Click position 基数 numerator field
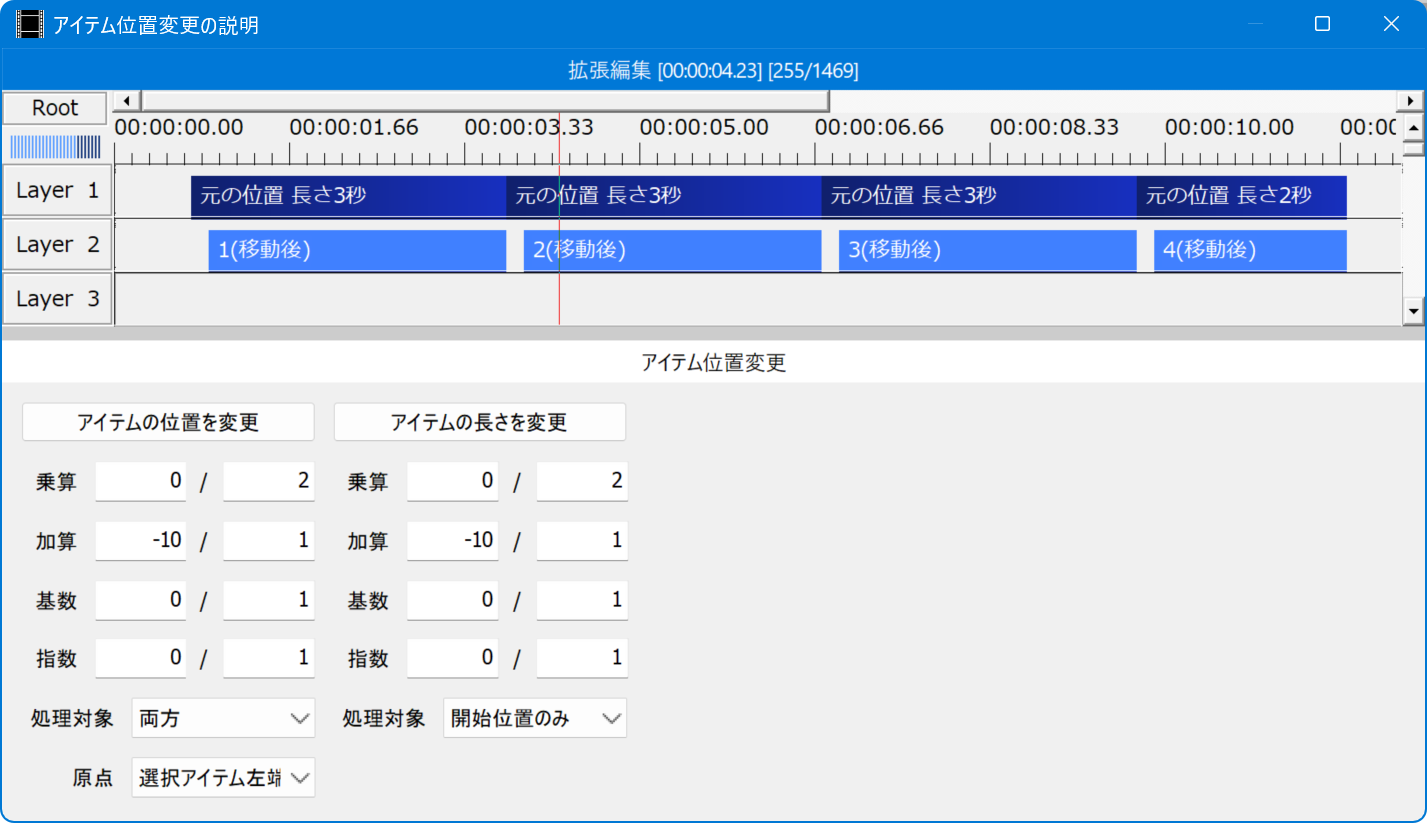The height and width of the screenshot is (823, 1427). tap(141, 600)
